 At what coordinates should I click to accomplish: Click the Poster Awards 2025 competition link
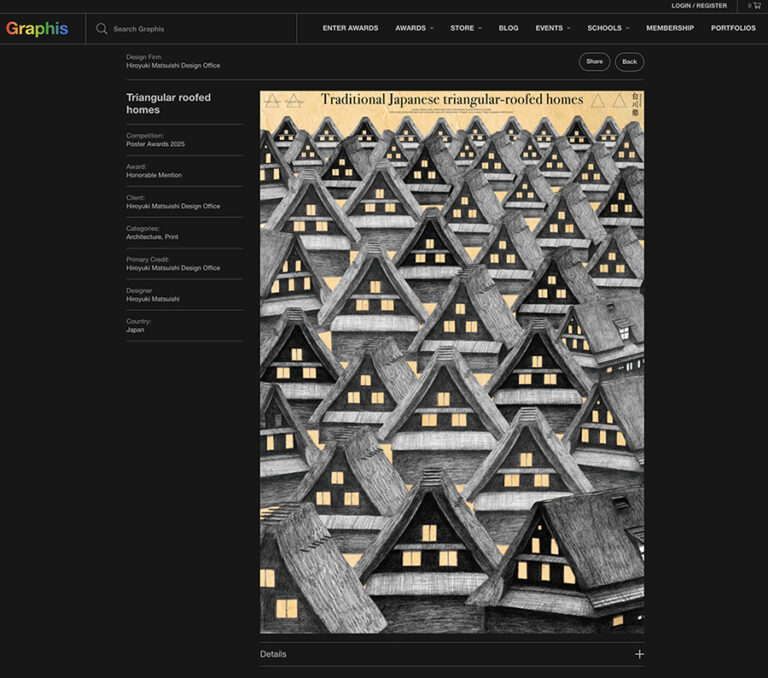pyautogui.click(x=155, y=144)
